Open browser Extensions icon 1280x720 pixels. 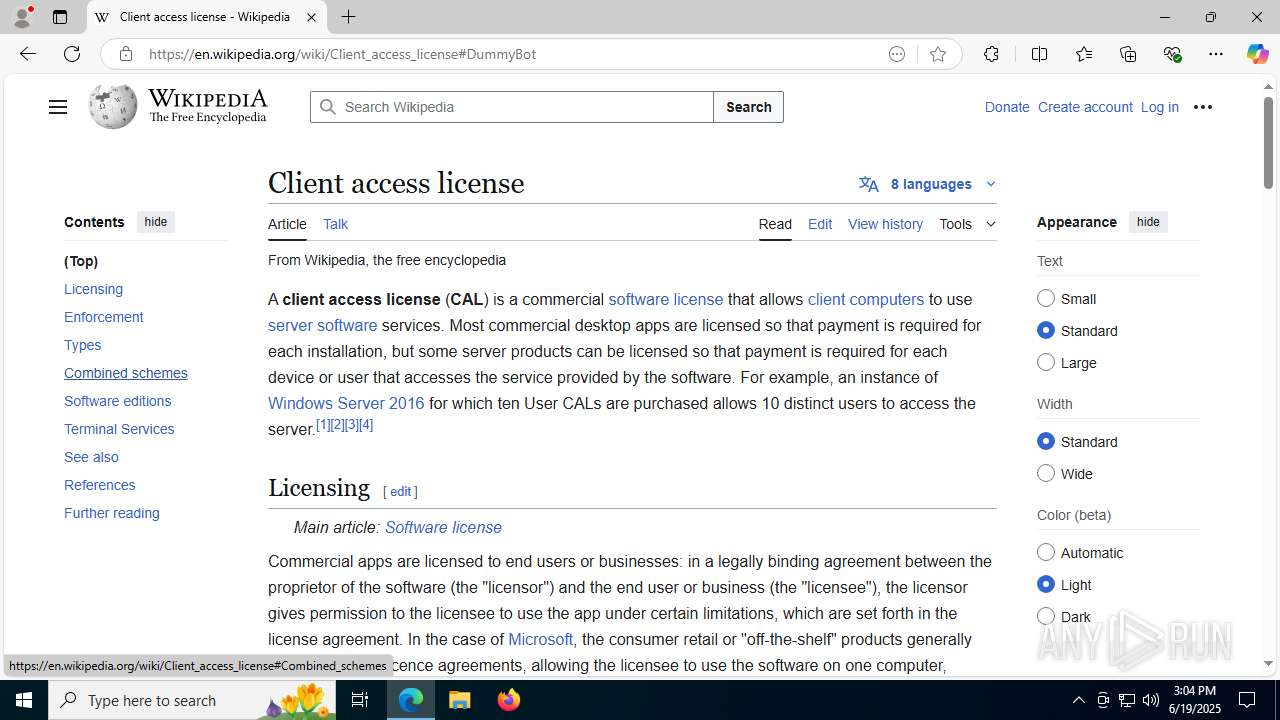coord(991,54)
